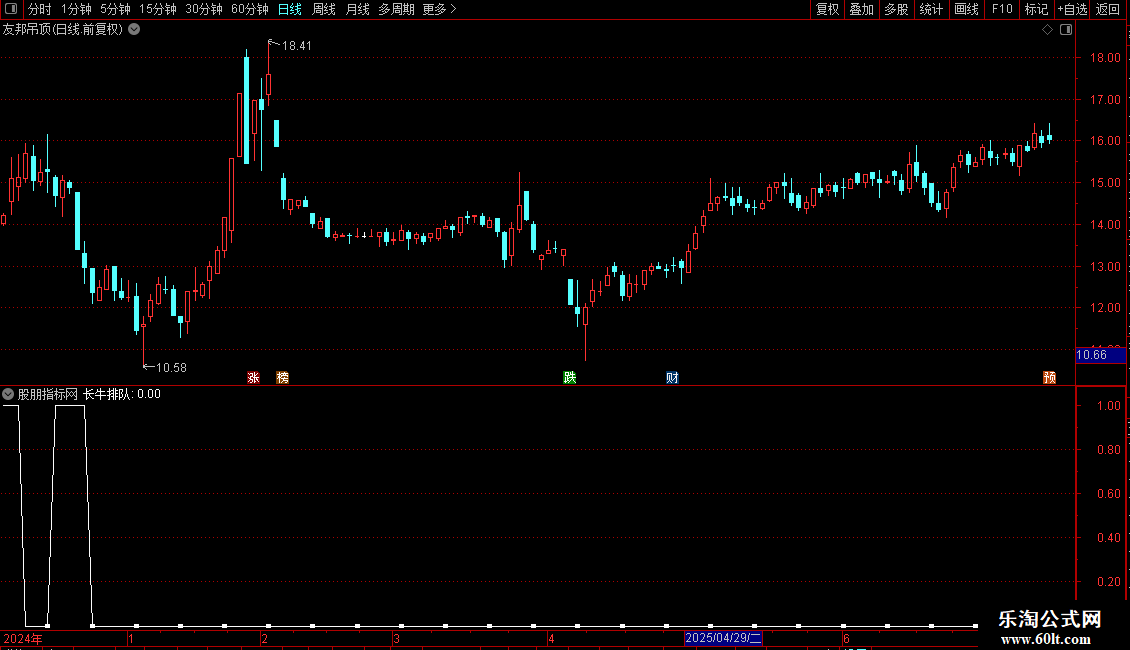
Task: Select the 15分钟 period
Action: click(158, 9)
